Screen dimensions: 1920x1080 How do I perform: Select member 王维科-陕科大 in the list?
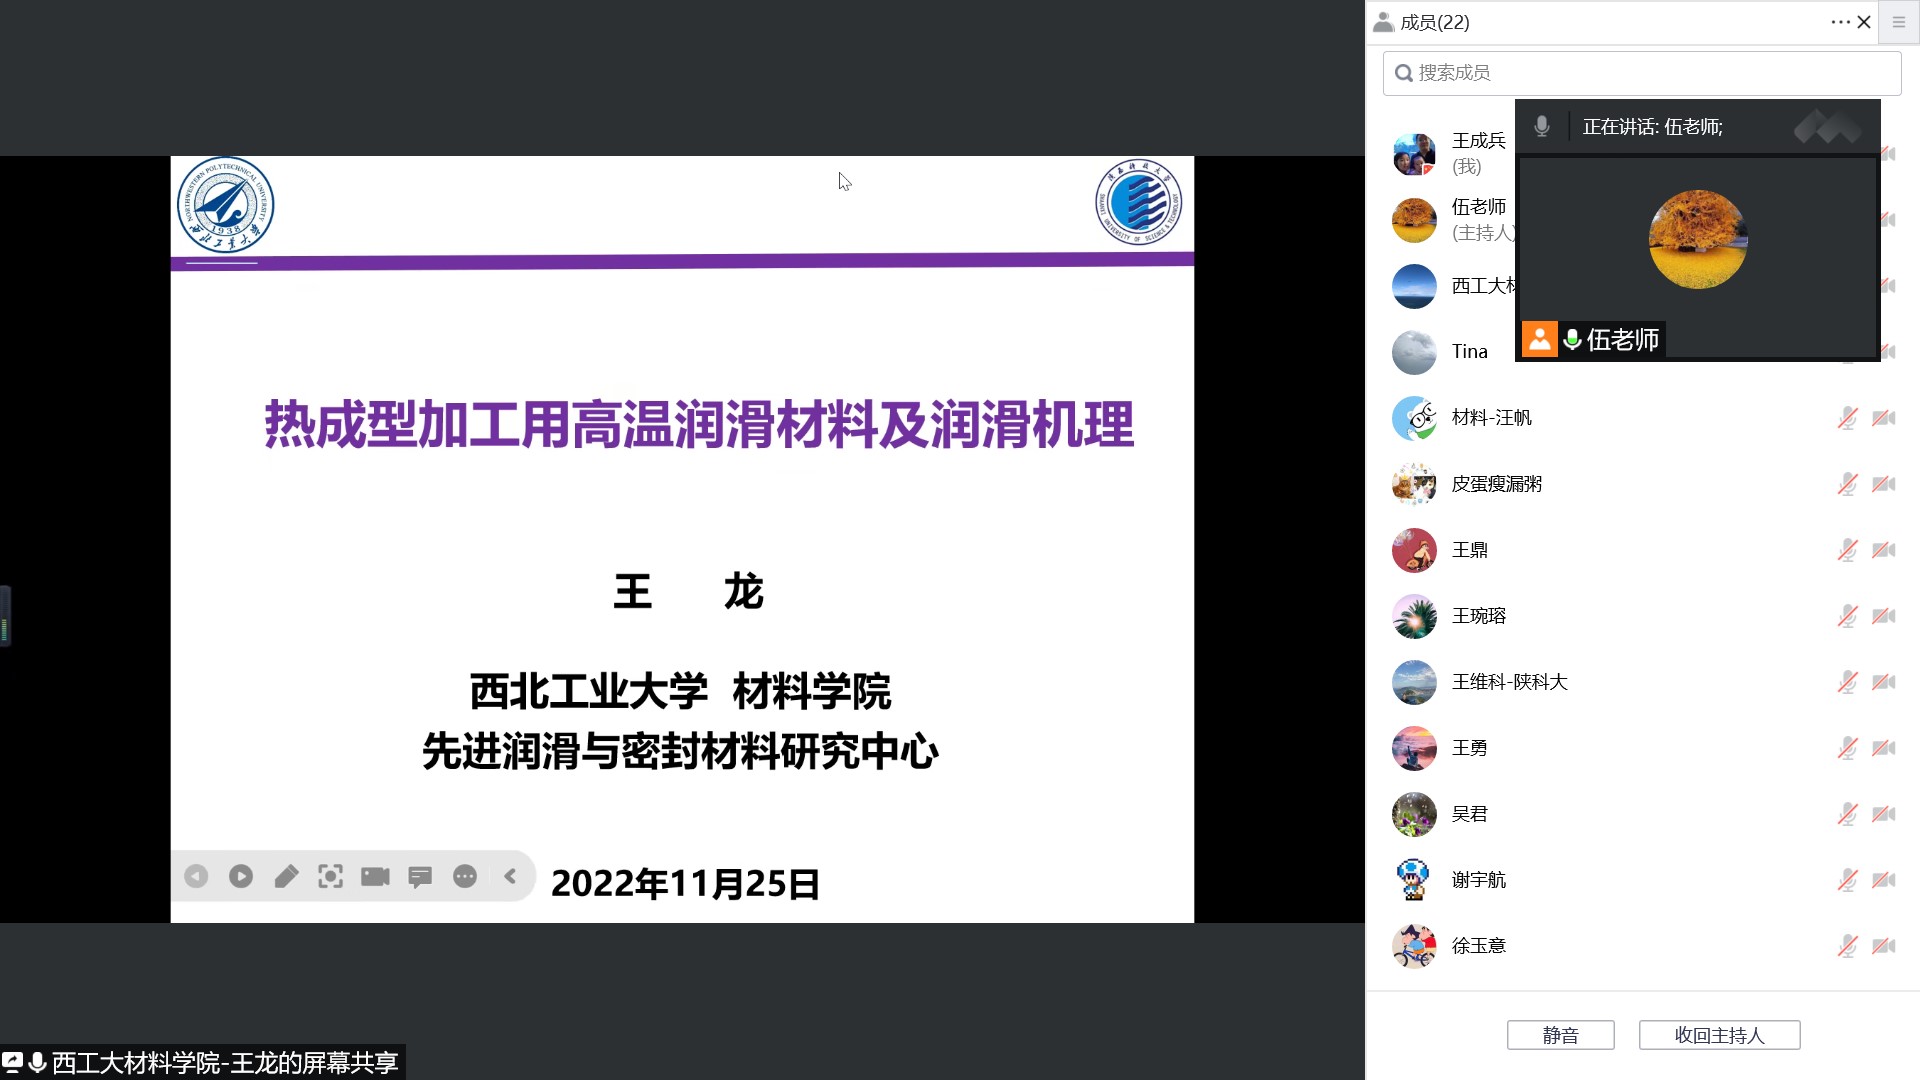click(x=1509, y=682)
